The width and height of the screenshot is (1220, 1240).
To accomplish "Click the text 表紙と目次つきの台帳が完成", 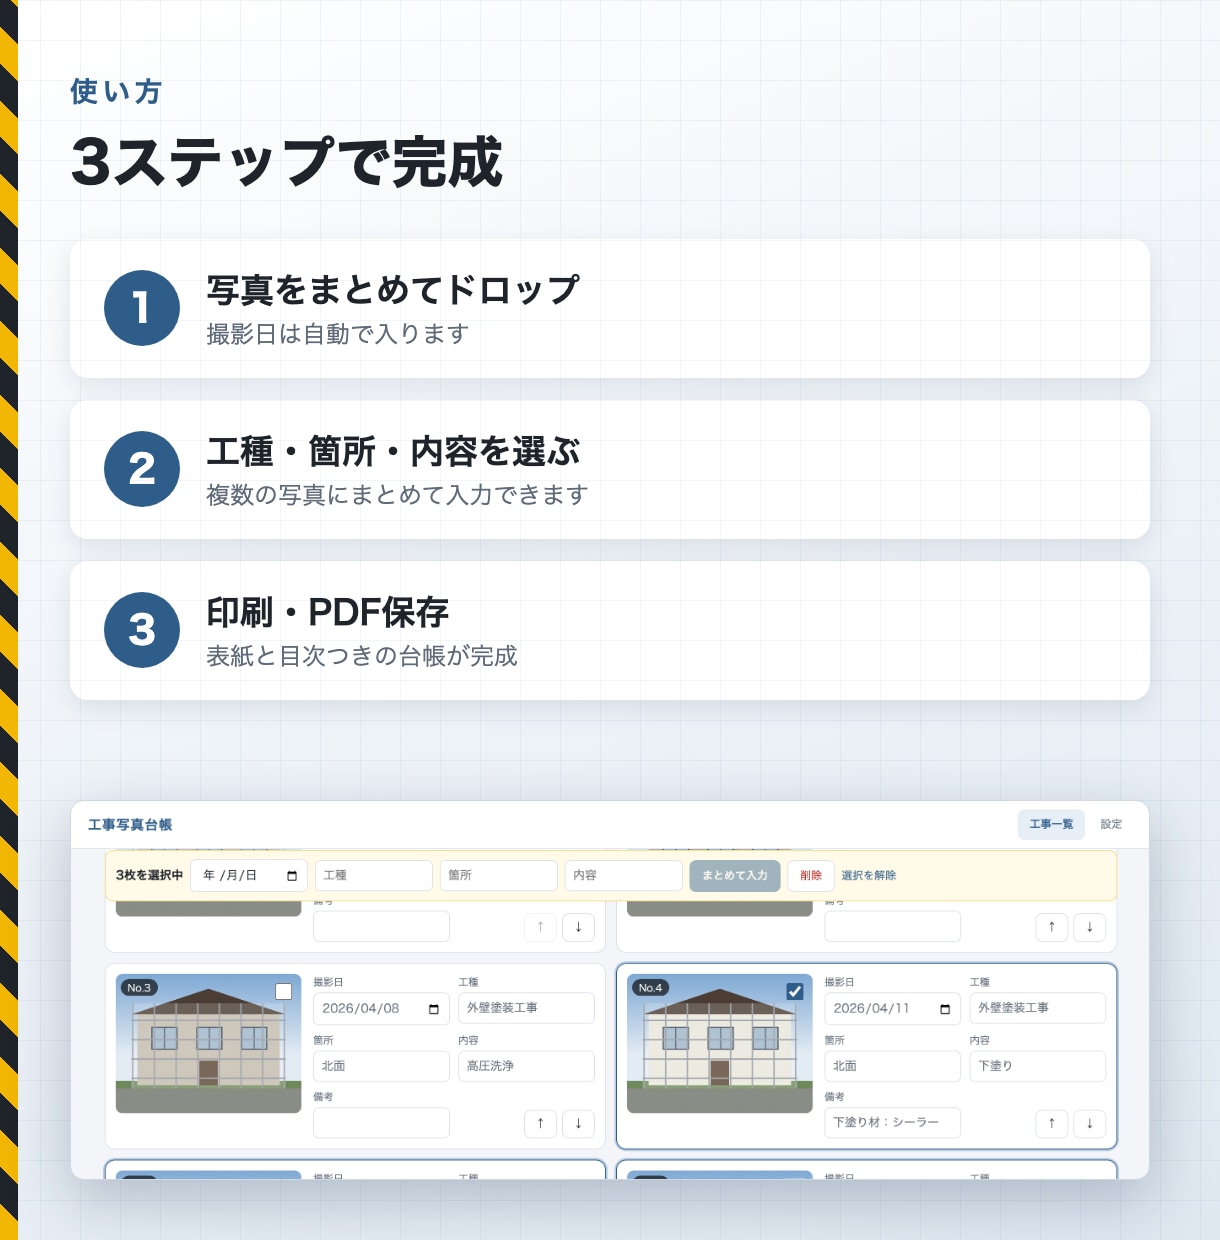I will click(362, 656).
